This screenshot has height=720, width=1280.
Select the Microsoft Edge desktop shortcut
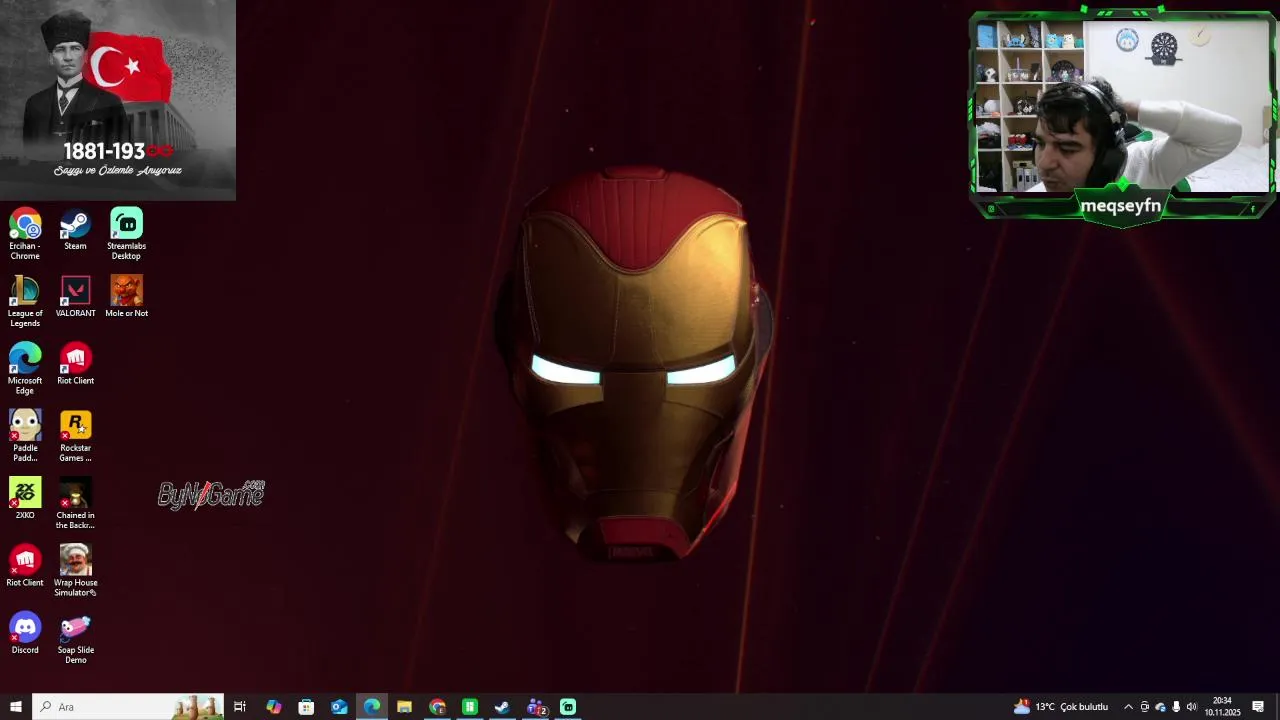point(25,369)
